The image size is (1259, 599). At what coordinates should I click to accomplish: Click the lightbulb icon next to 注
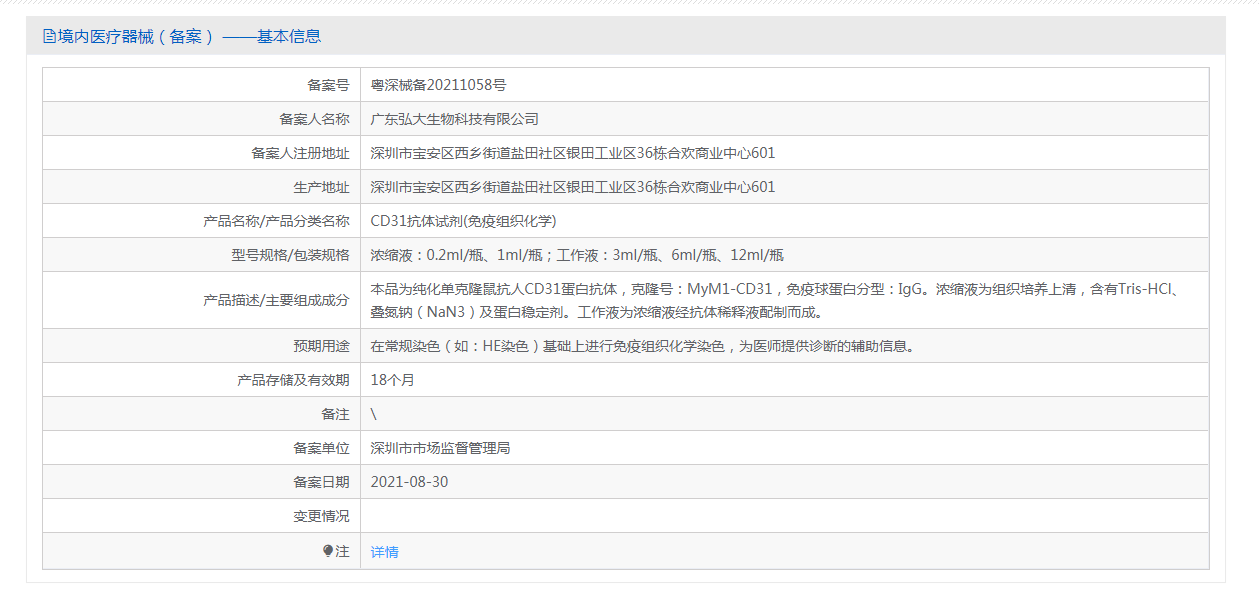328,551
